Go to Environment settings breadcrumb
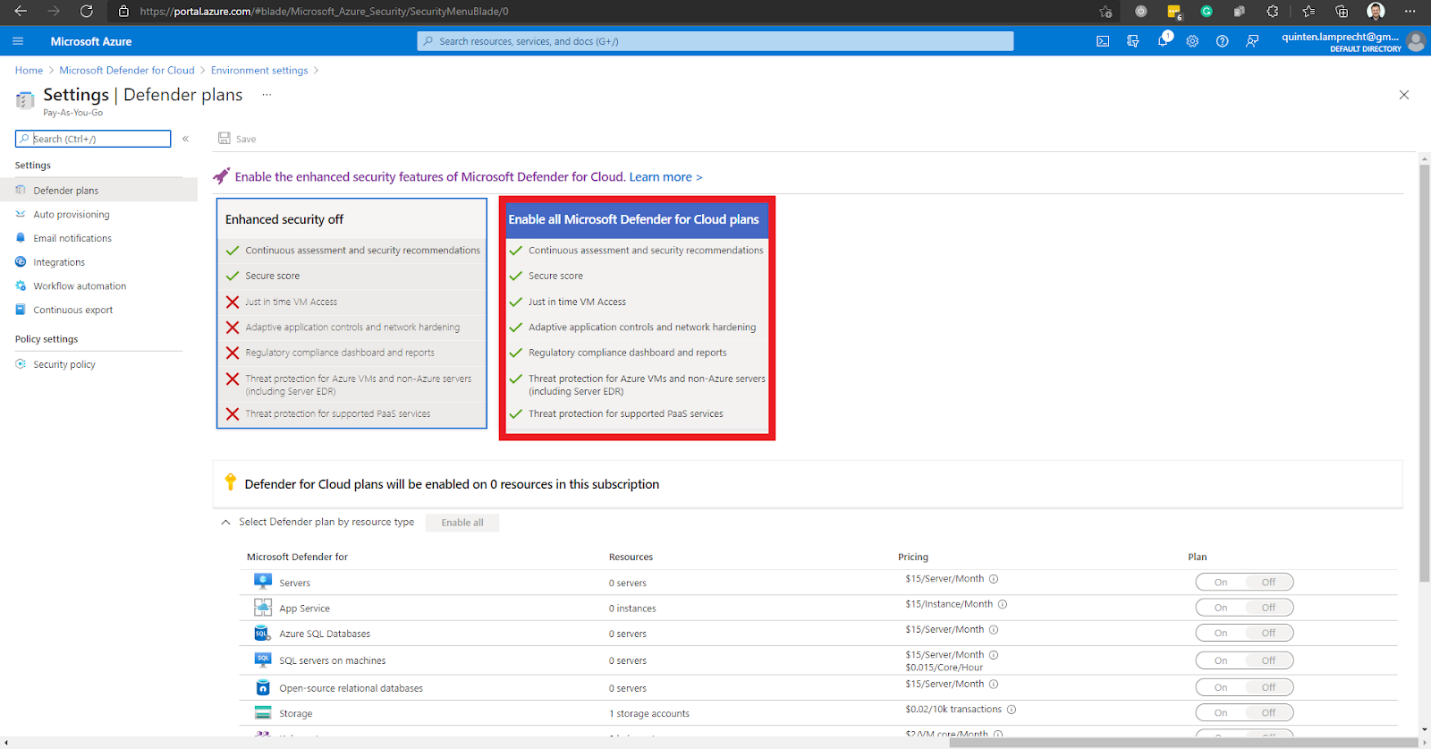The height and width of the screenshot is (749, 1431). point(260,70)
